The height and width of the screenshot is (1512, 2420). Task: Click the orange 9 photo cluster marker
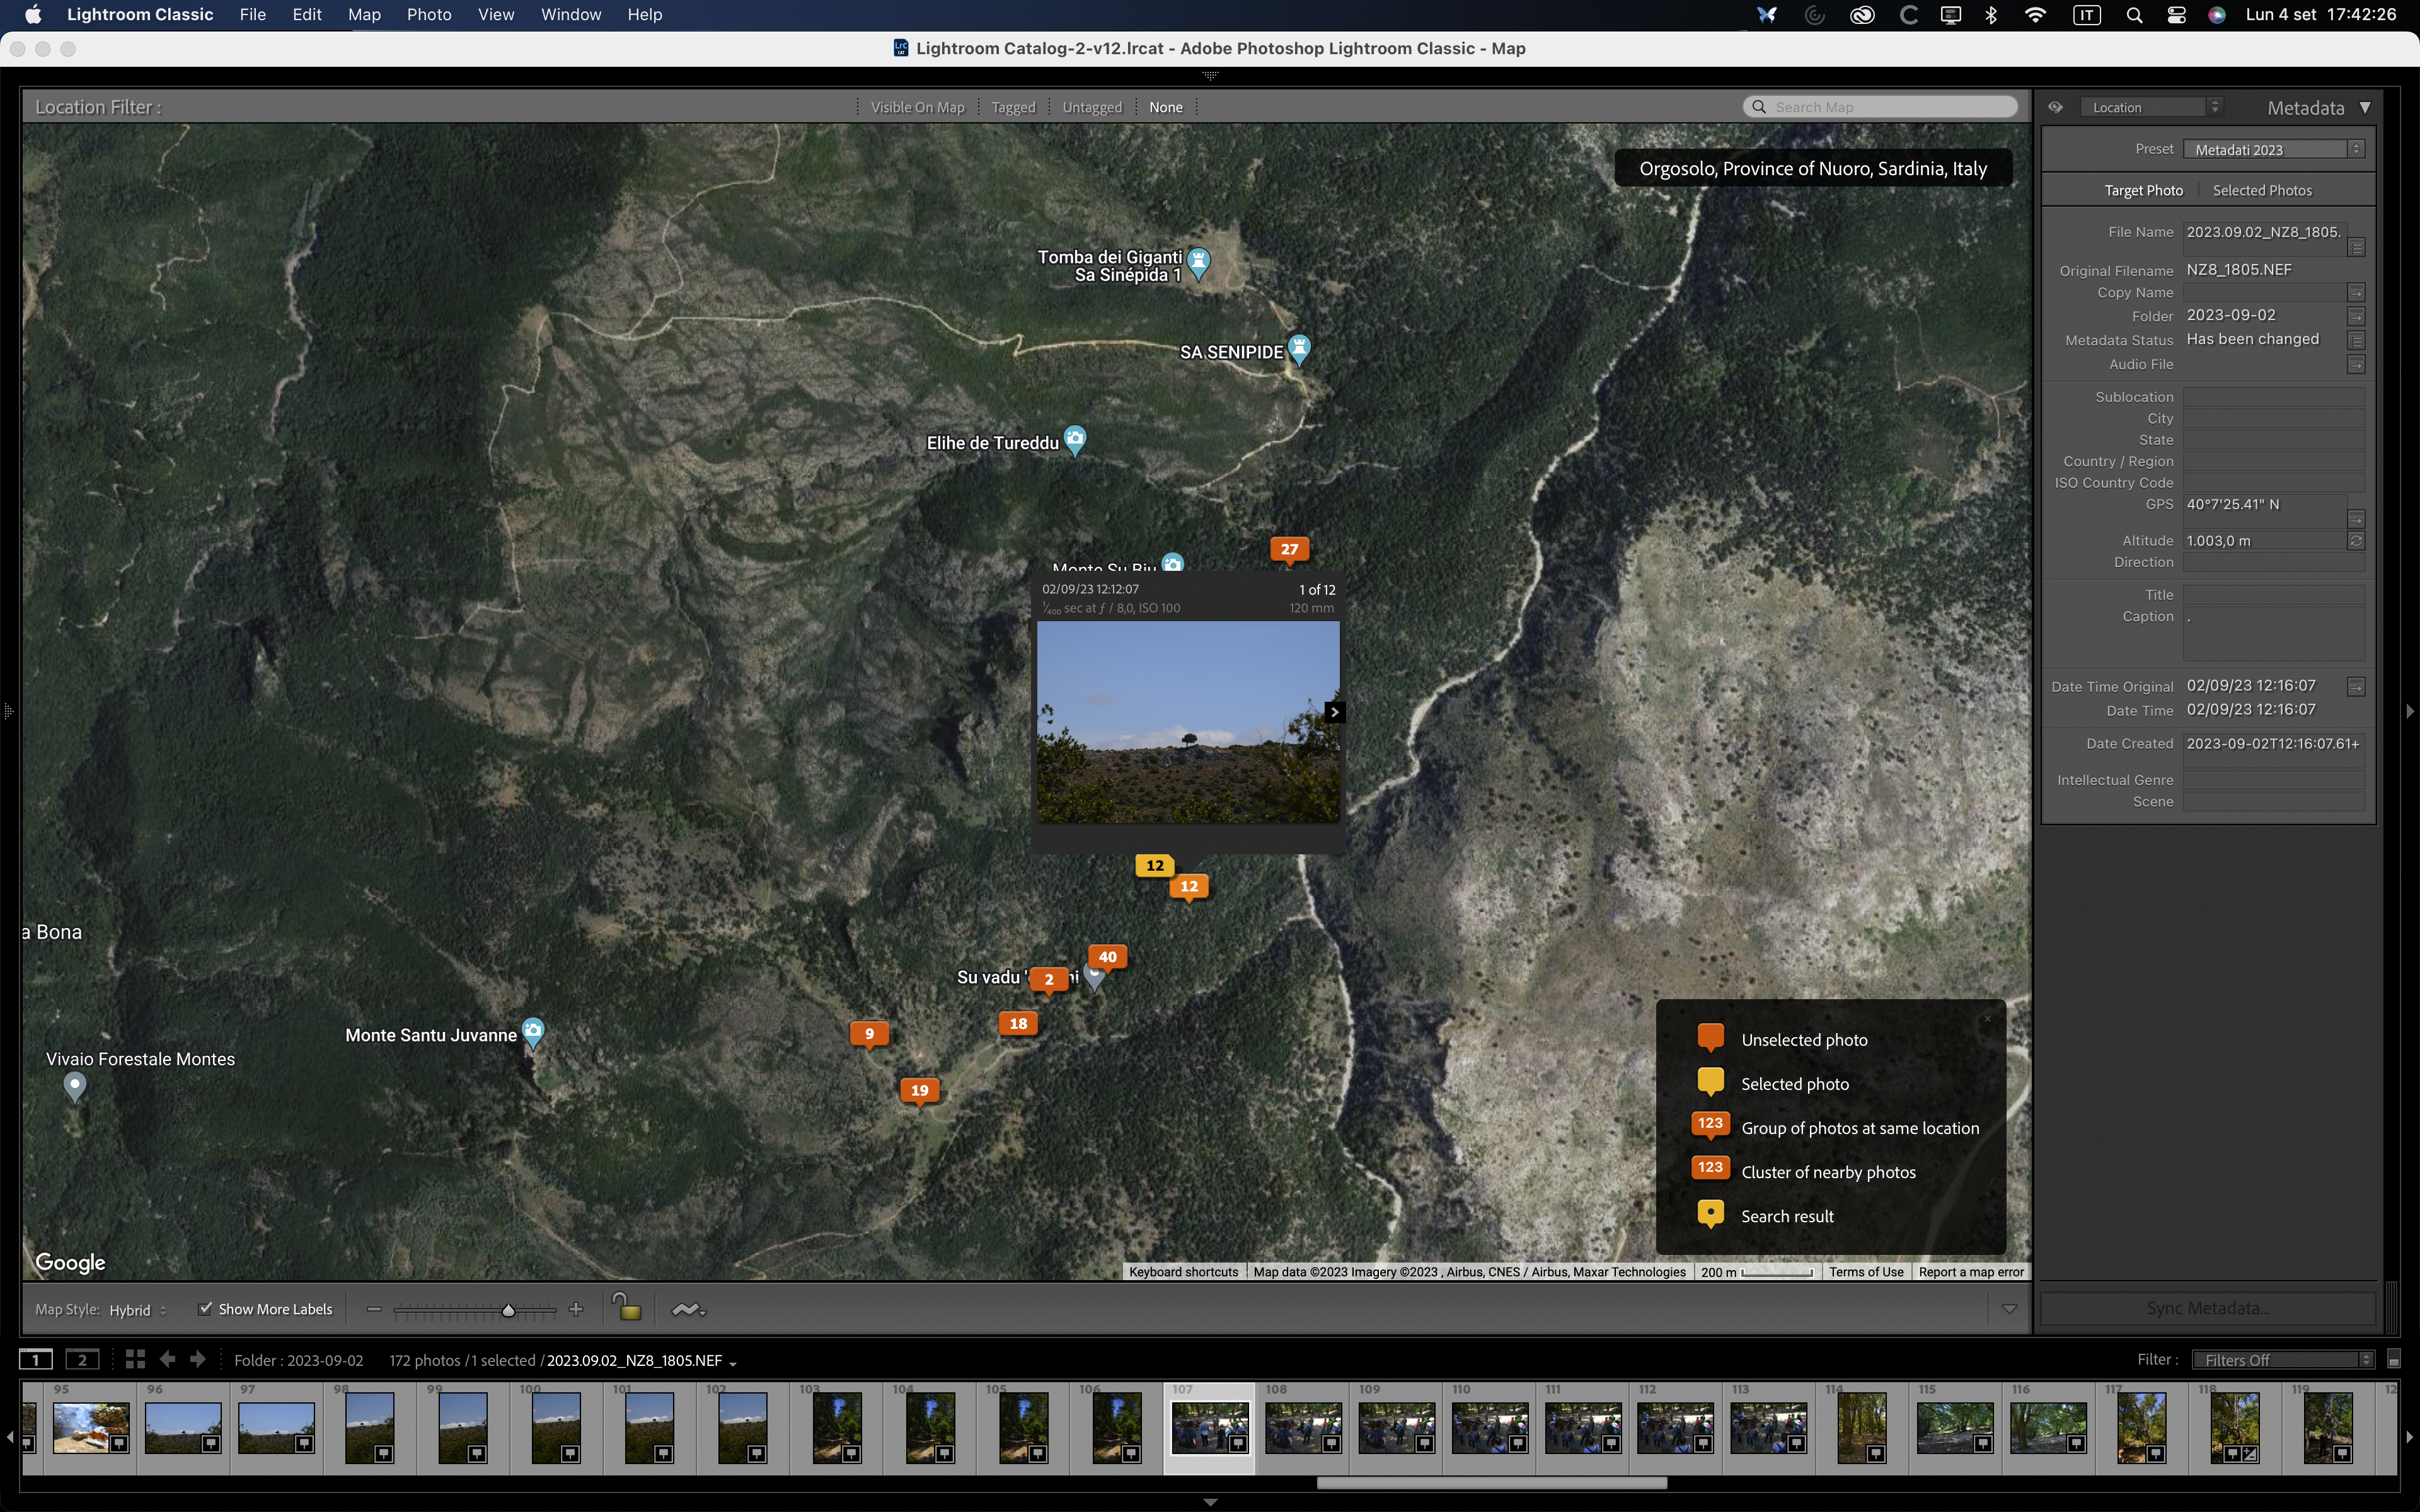click(869, 1034)
